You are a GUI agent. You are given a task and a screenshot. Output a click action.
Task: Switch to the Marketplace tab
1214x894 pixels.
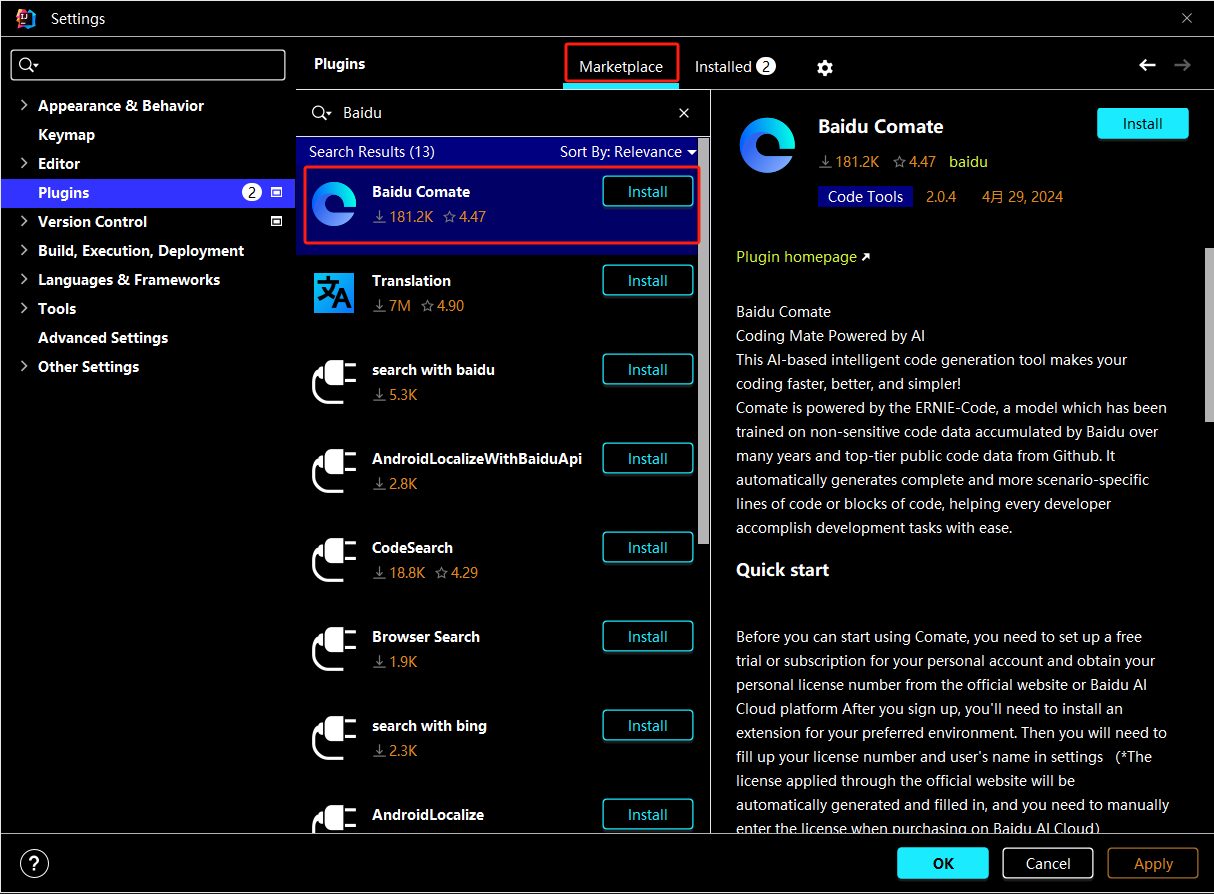(621, 66)
